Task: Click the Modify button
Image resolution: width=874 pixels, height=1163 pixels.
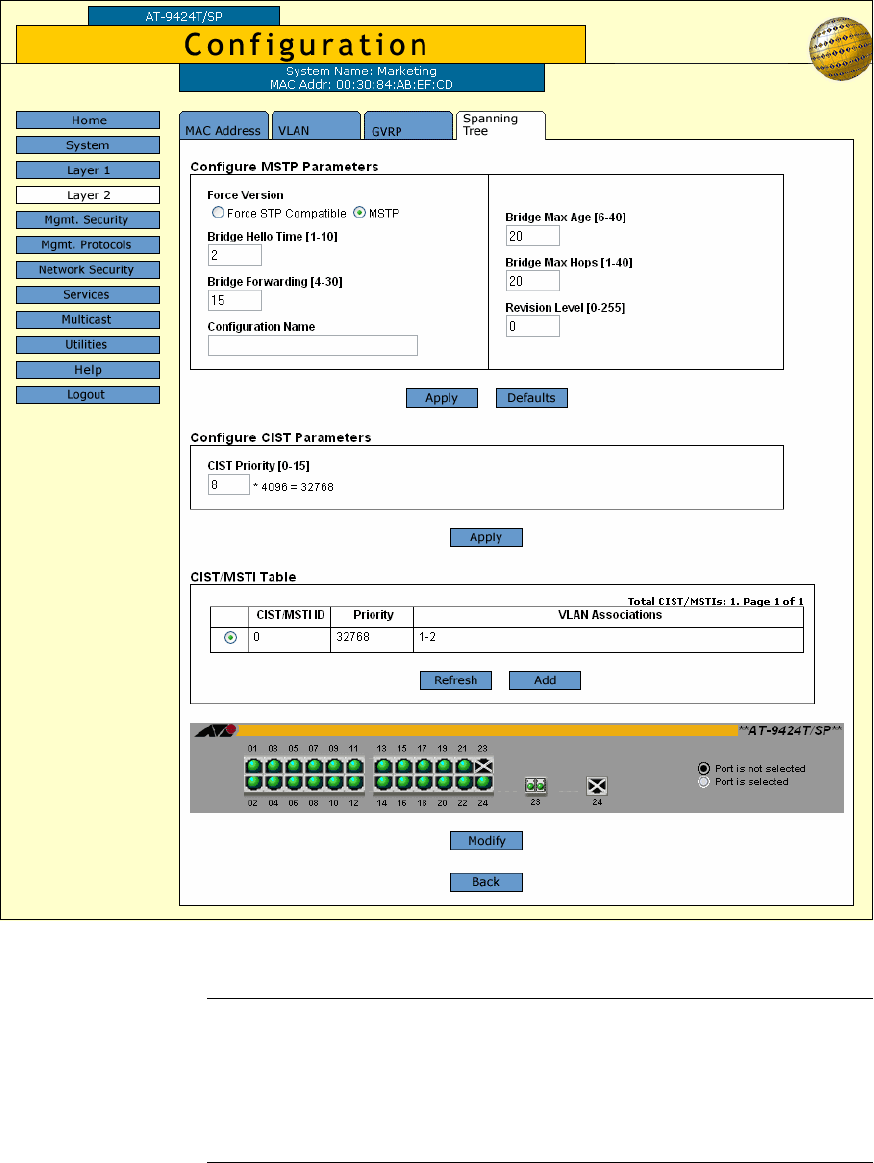Action: tap(487, 840)
